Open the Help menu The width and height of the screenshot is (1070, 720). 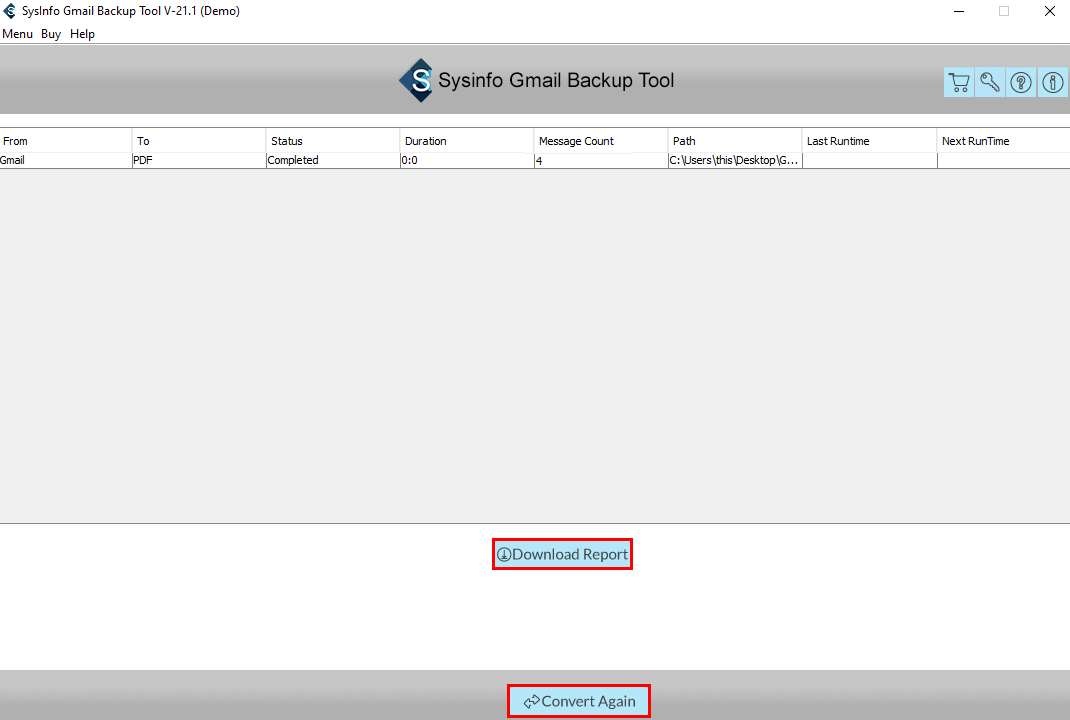coord(82,33)
